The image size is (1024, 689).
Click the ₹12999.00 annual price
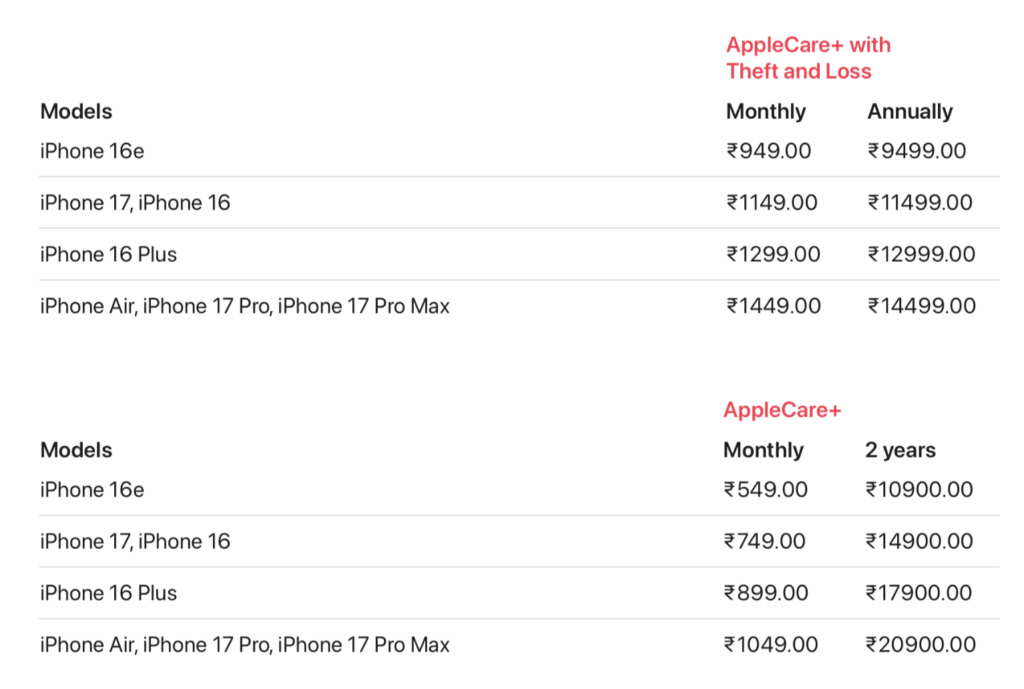(921, 255)
